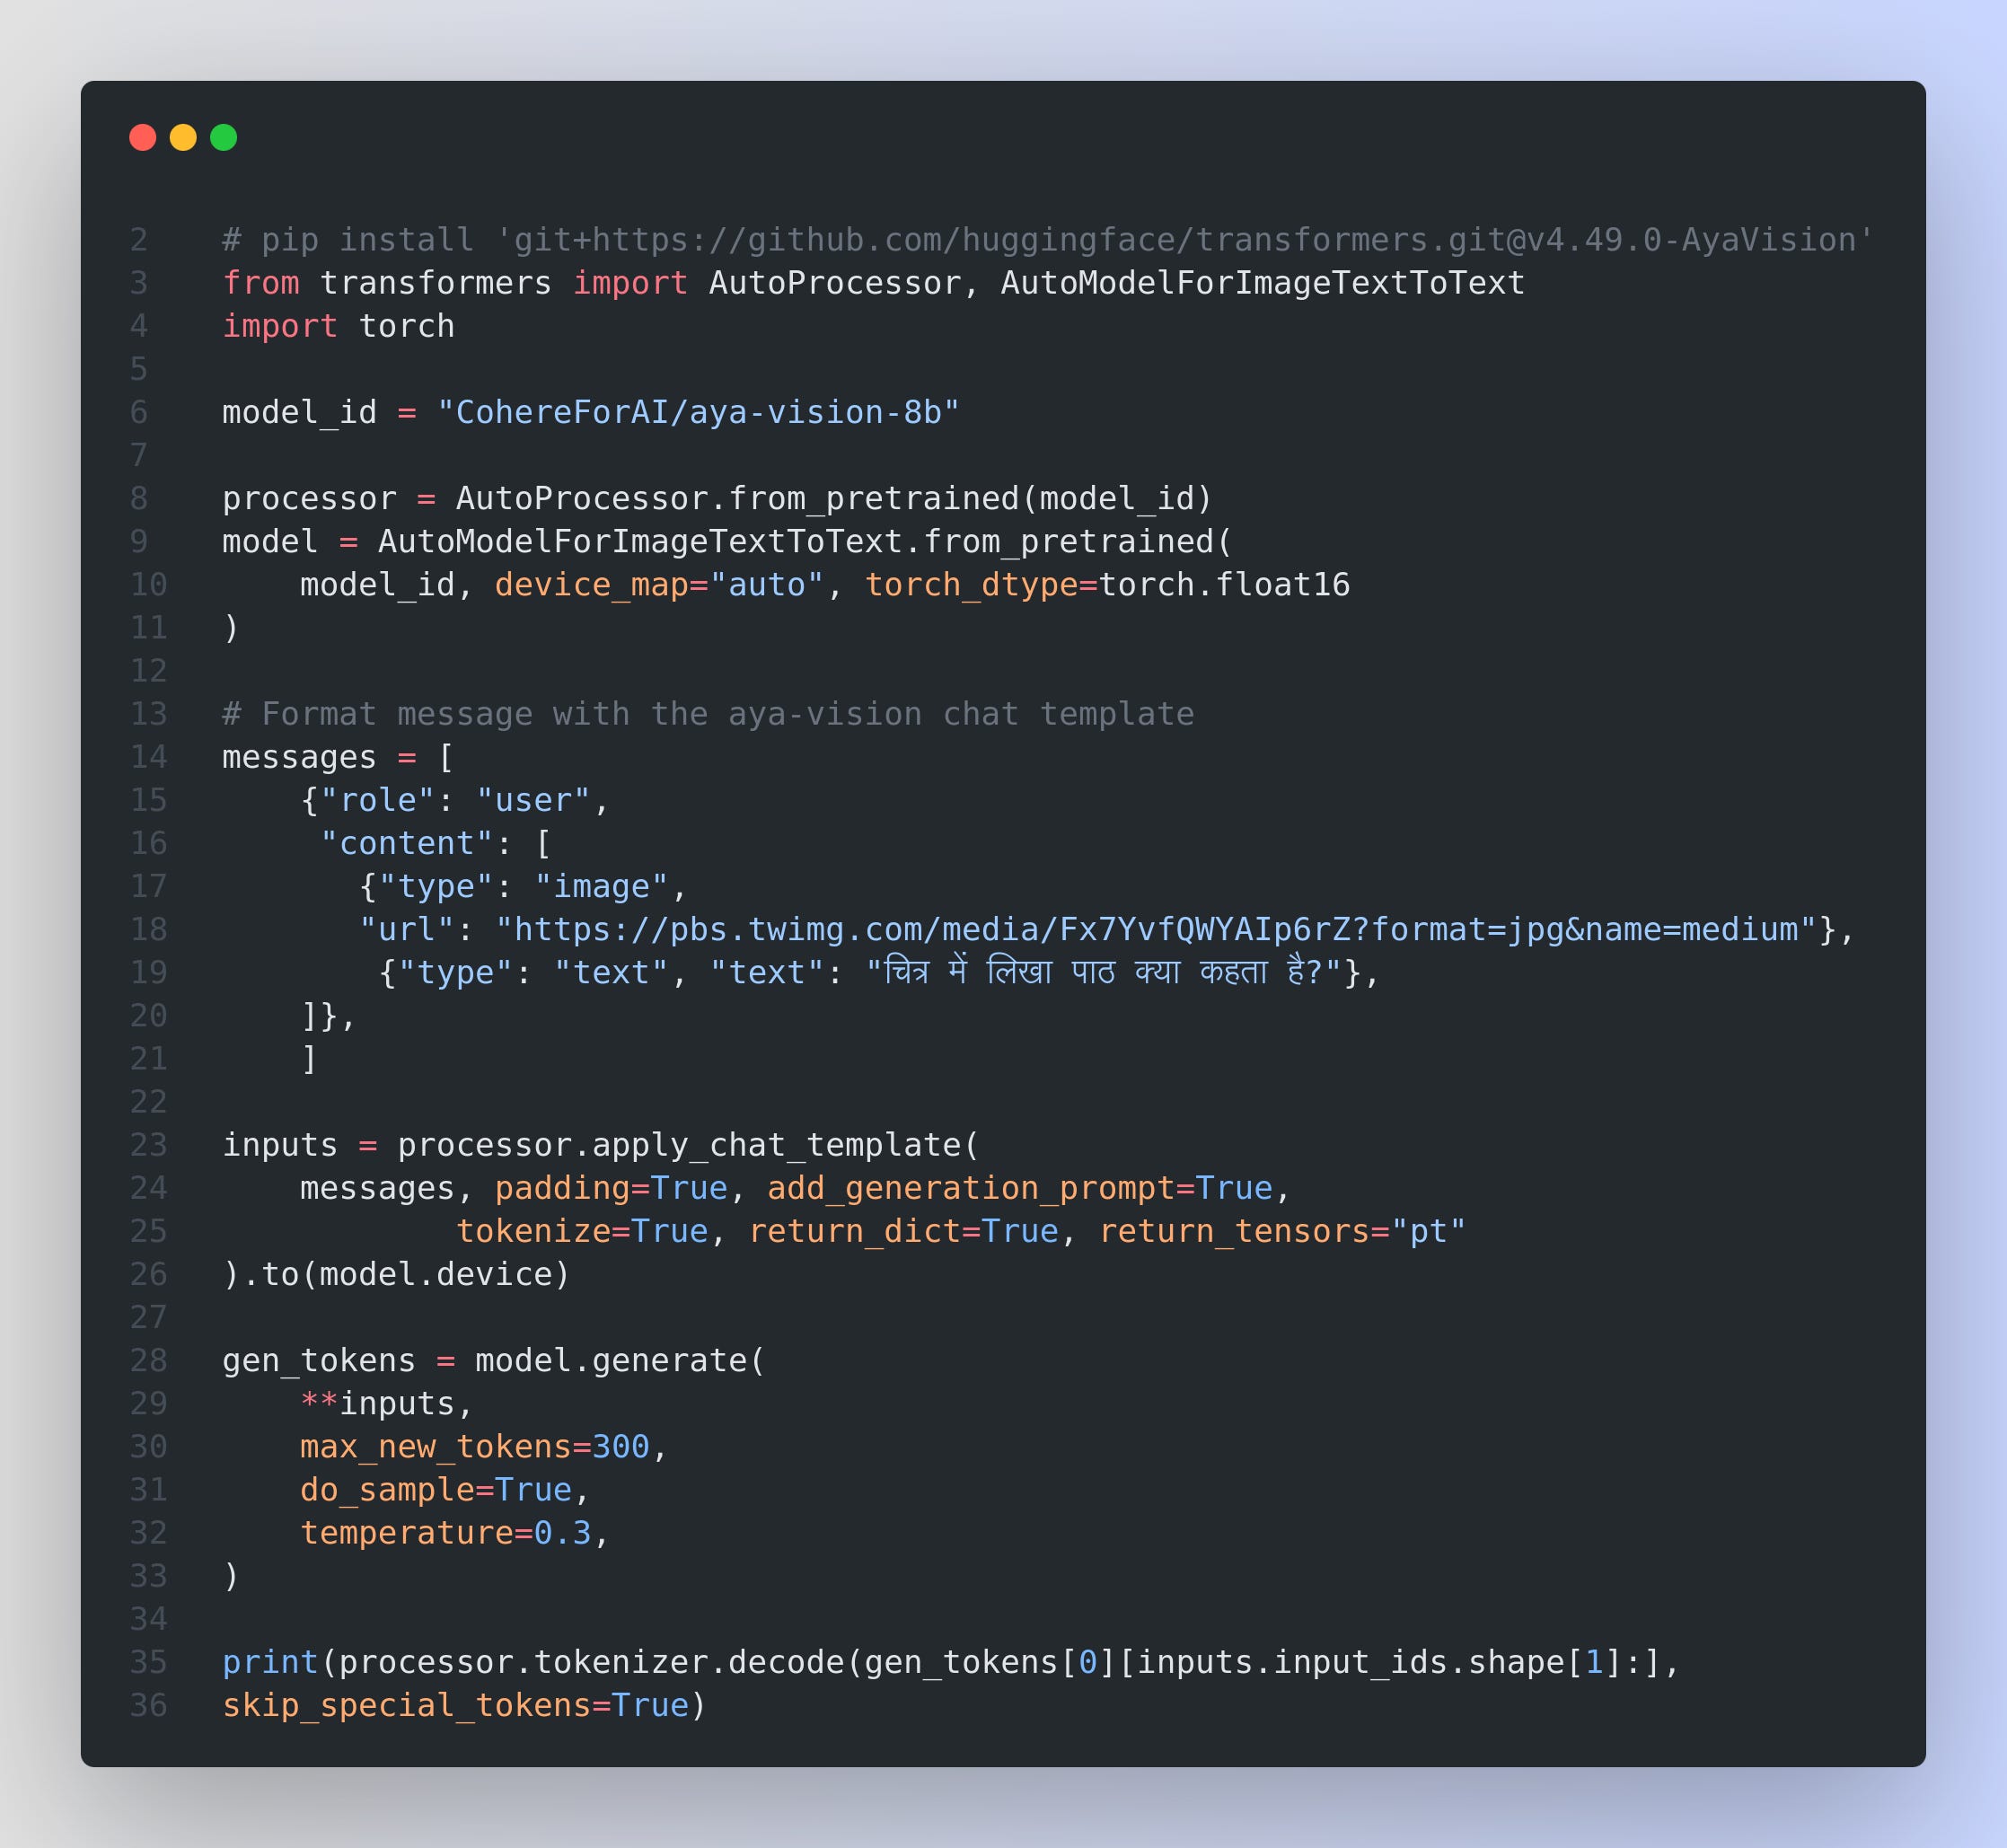Click the device_map="auto" argument
Image resolution: width=2007 pixels, height=1848 pixels.
click(x=658, y=584)
